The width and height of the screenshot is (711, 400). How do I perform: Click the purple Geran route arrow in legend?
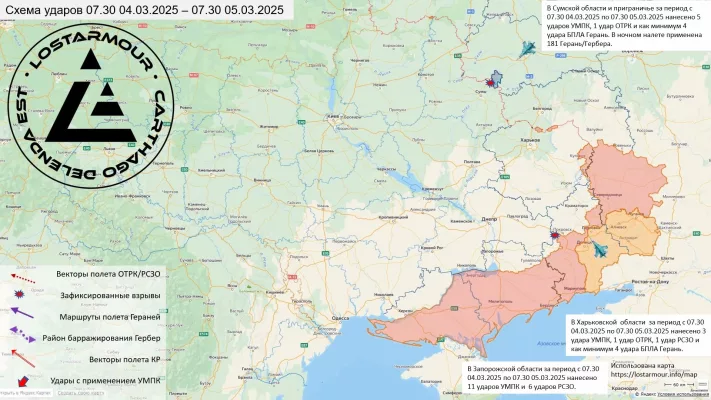pos(22,317)
